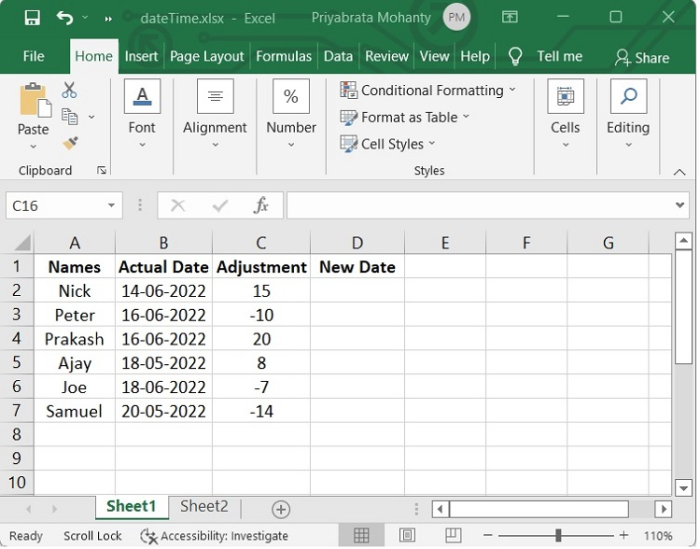
Task: Click the Undo arrow icon
Action: [65, 18]
